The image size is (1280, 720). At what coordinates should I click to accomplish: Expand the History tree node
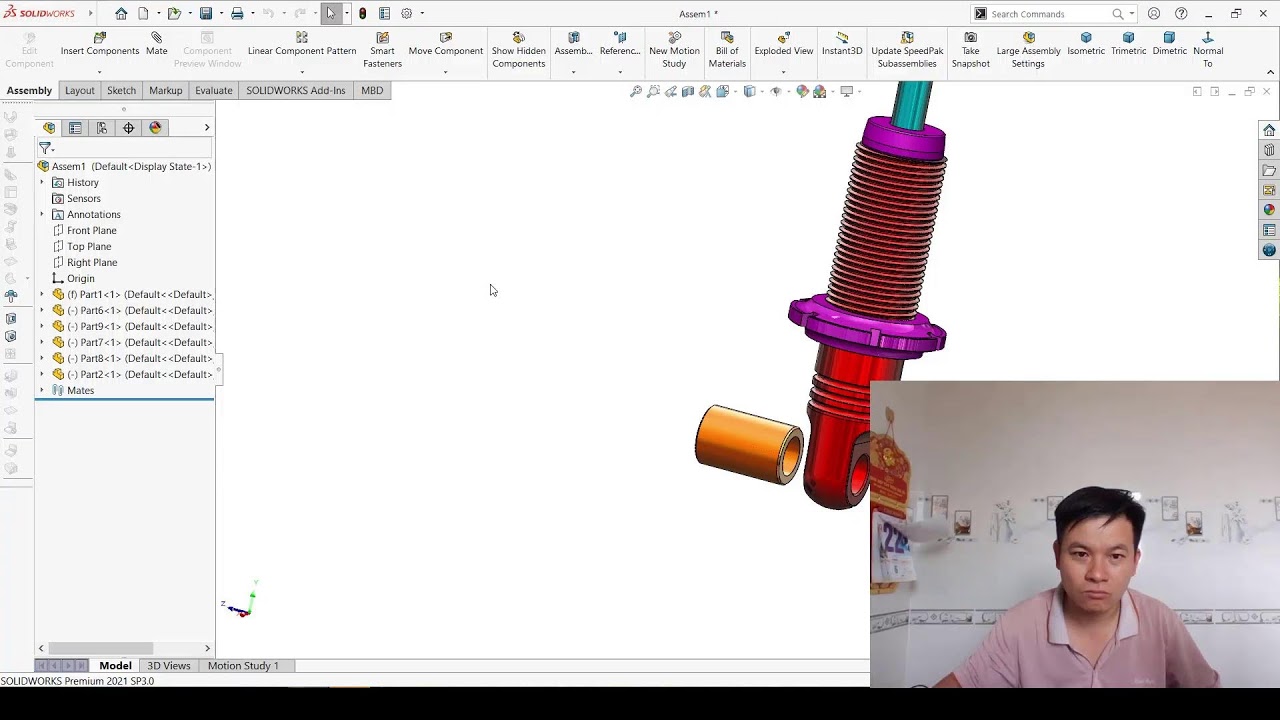(x=42, y=182)
